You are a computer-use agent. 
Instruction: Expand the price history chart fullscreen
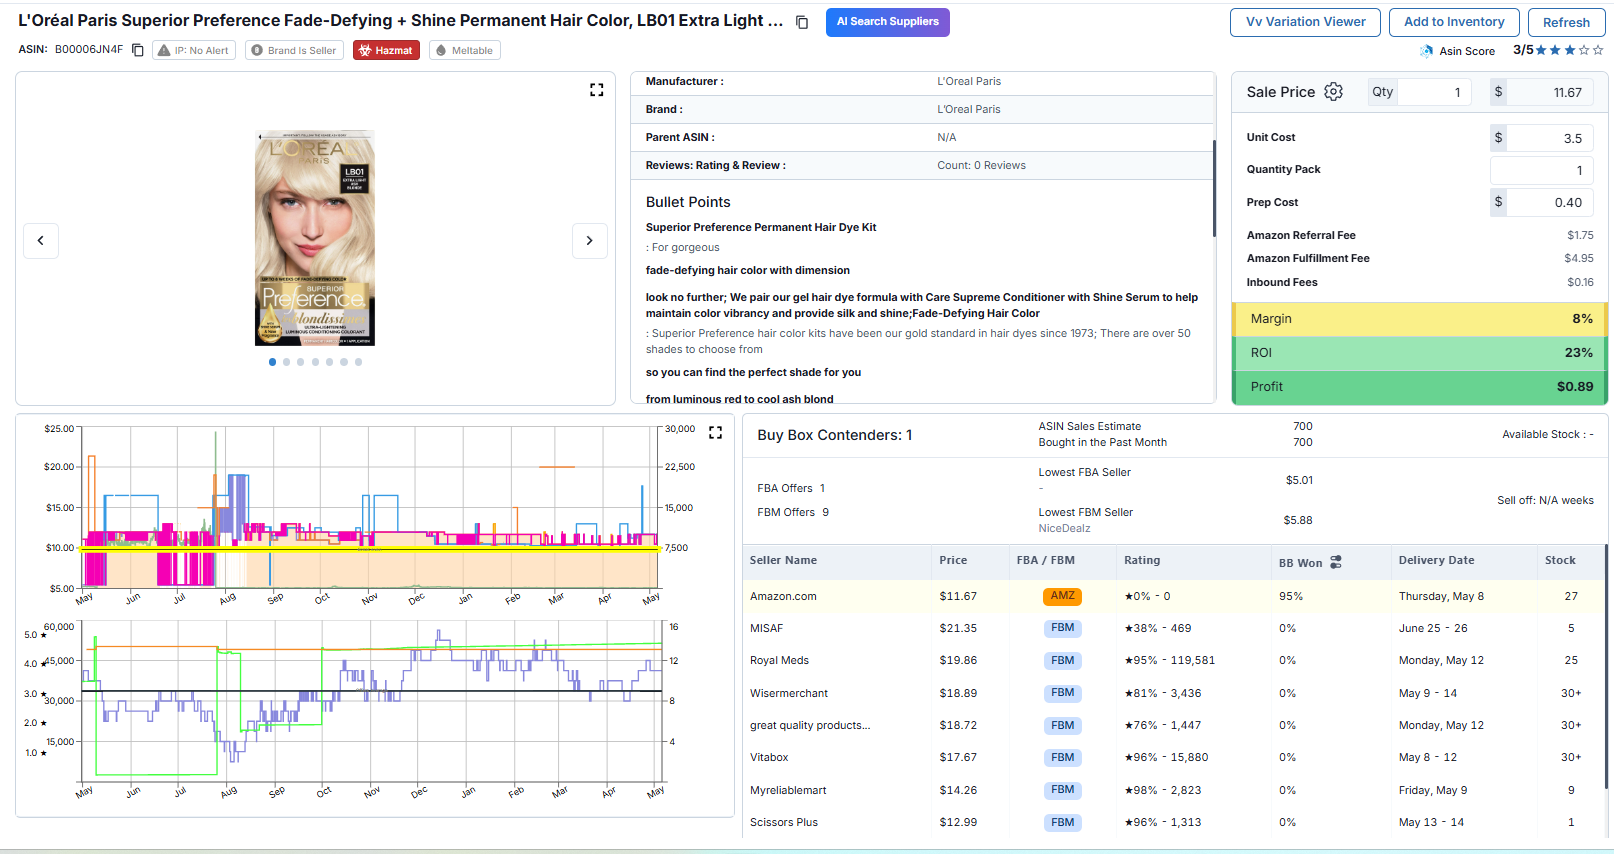coord(715,432)
